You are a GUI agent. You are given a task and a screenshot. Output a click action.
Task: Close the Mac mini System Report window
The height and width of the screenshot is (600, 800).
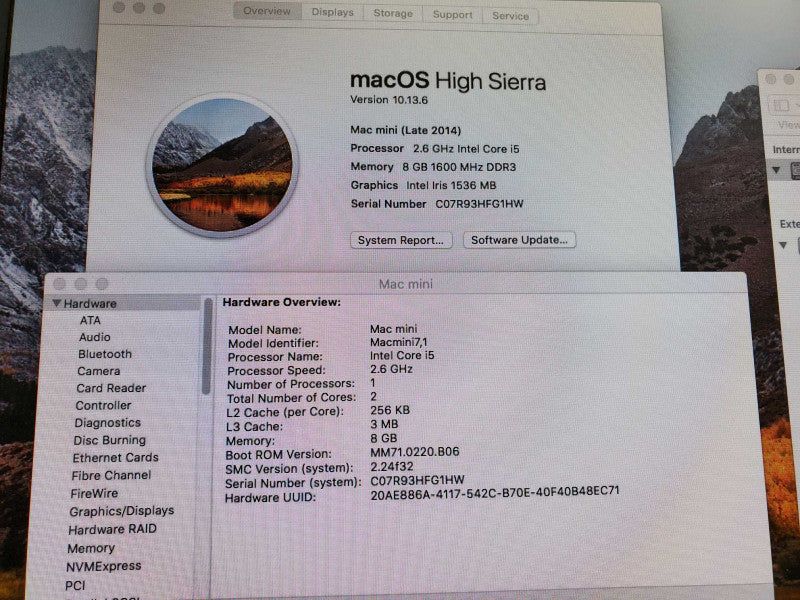click(x=60, y=284)
